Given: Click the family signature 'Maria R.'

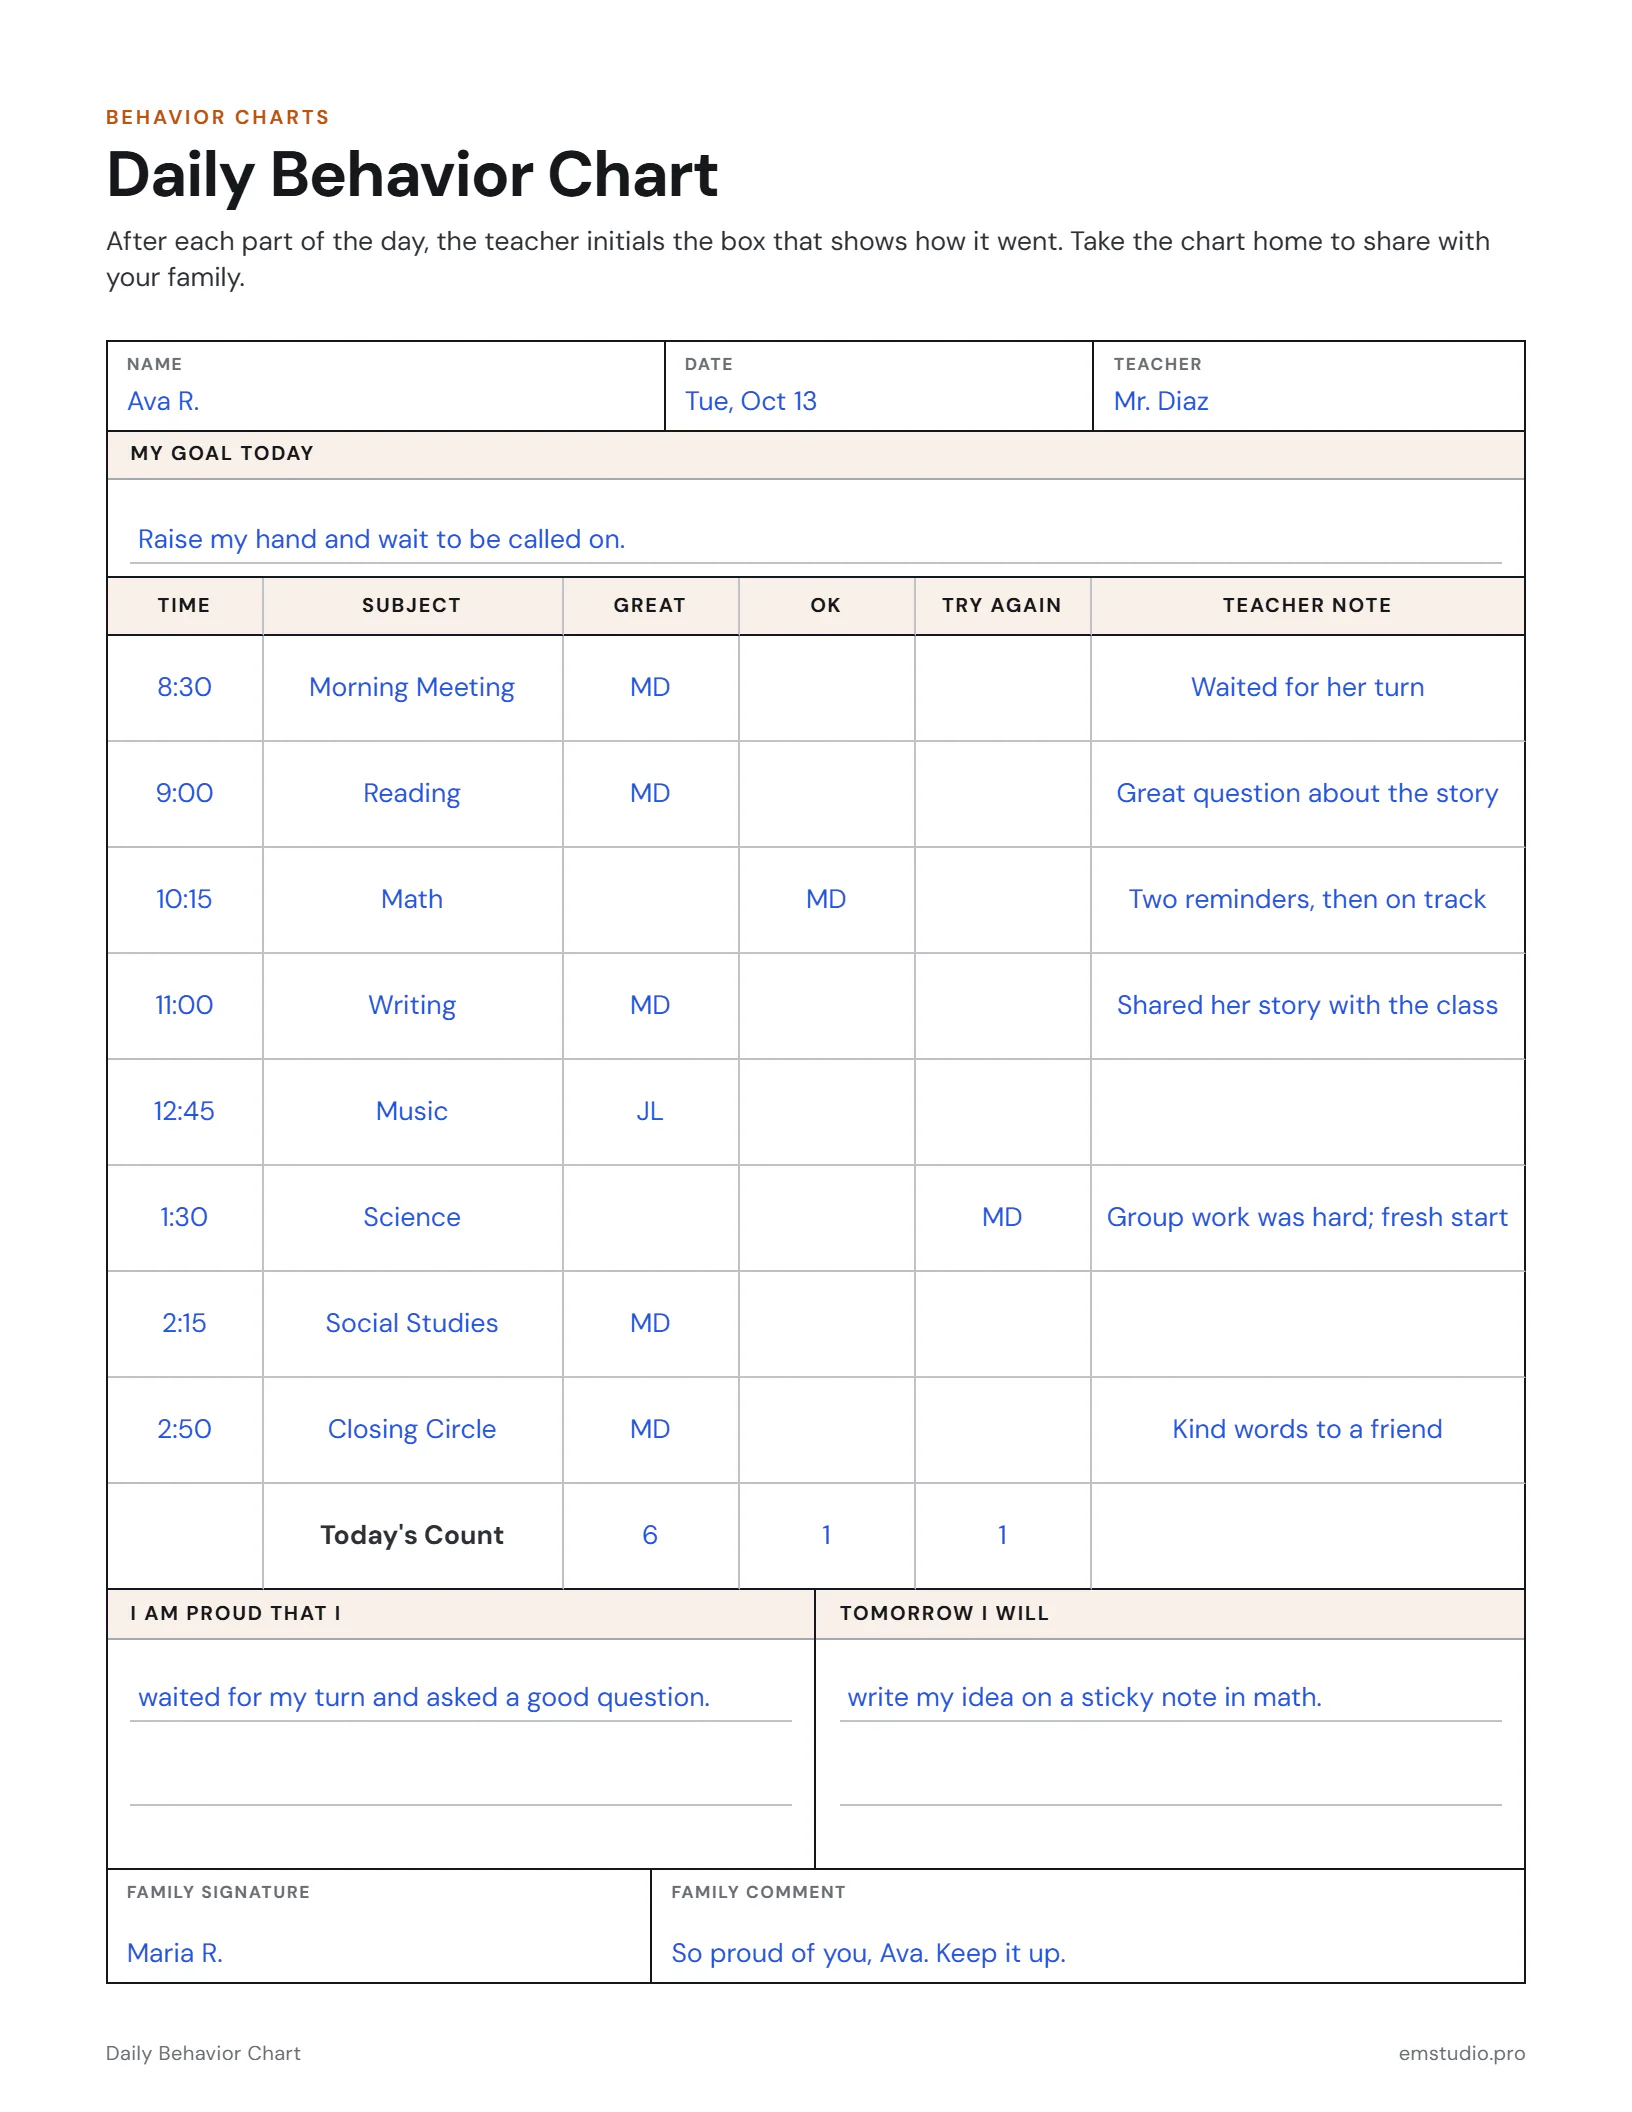Looking at the screenshot, I should click(175, 1953).
